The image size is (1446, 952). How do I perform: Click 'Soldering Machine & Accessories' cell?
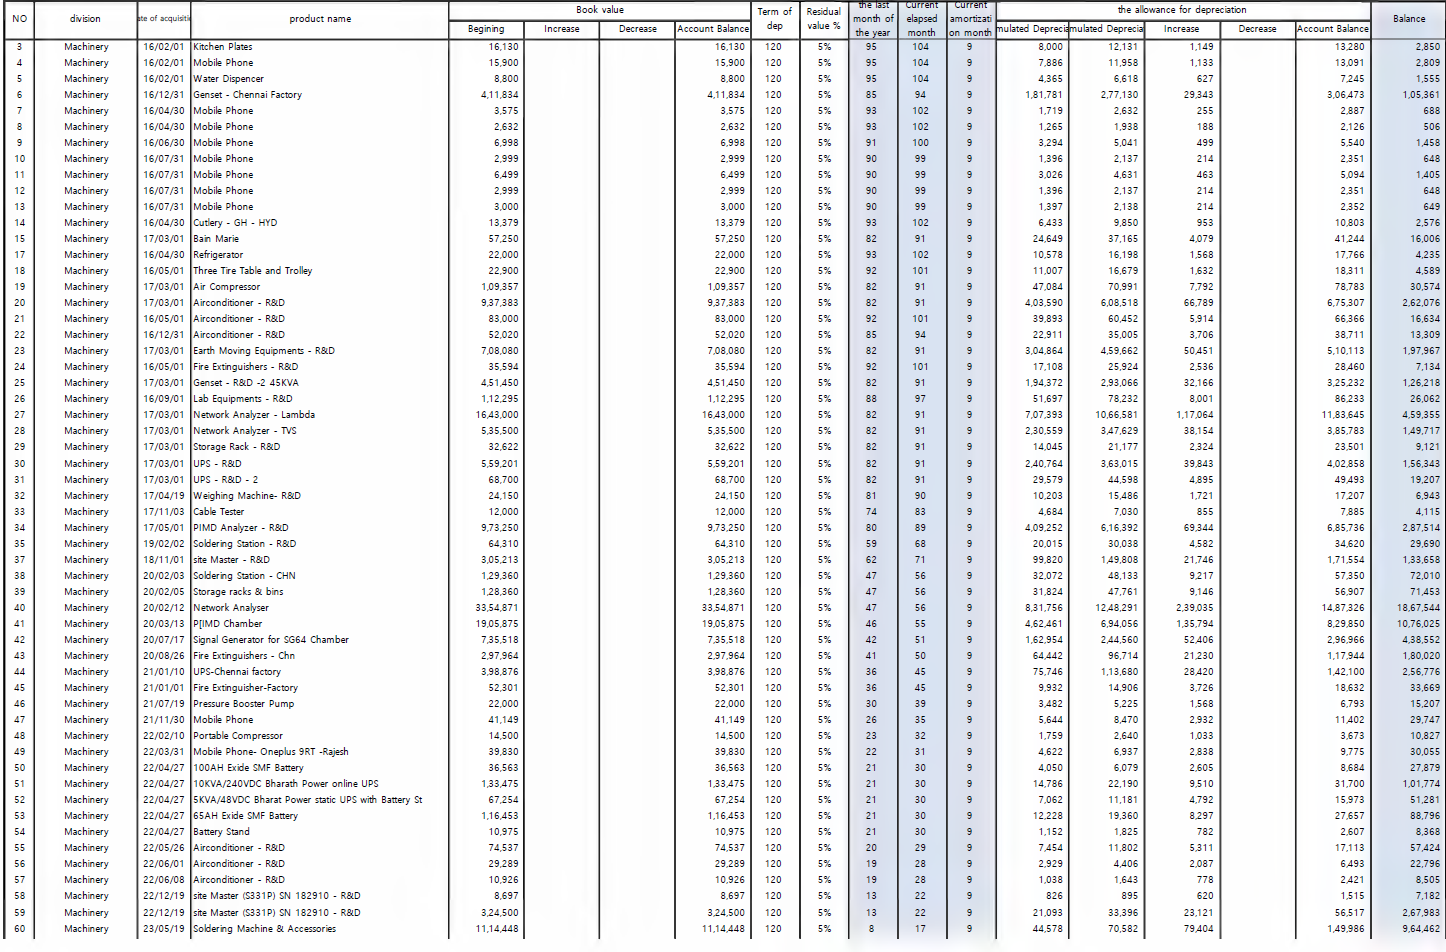[x=265, y=929]
